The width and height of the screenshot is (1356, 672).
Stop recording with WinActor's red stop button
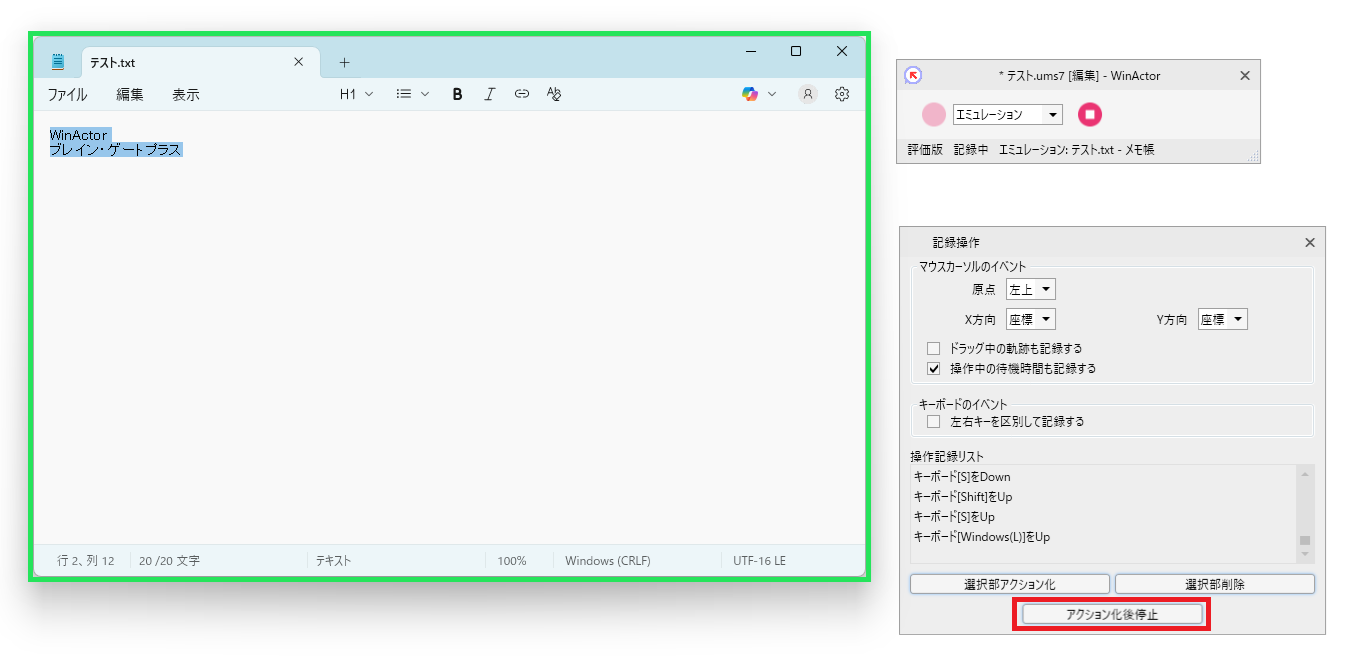[x=1090, y=115]
